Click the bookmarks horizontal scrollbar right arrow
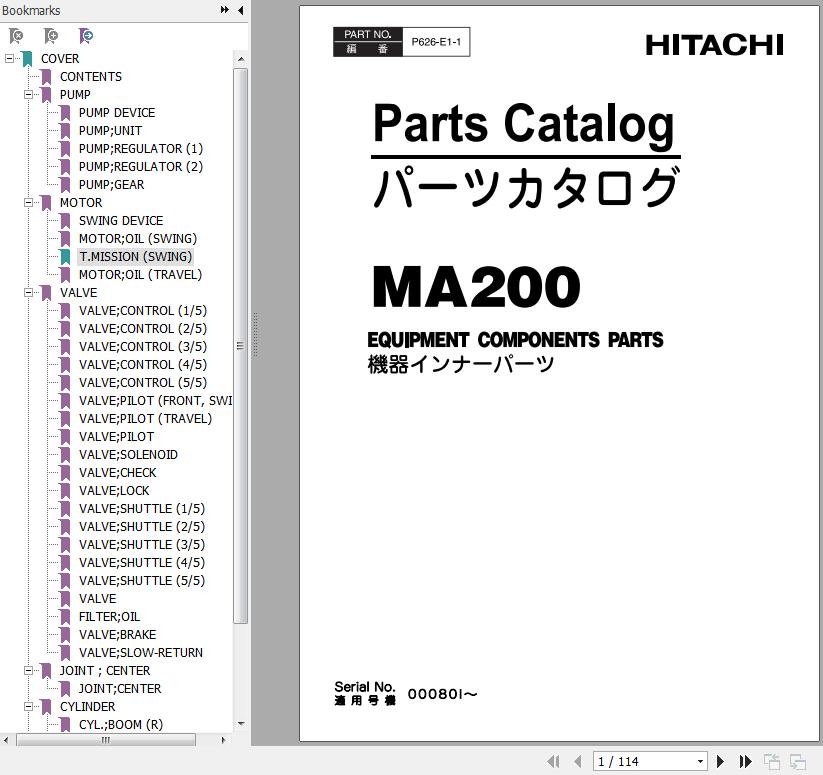The height and width of the screenshot is (775, 823). pyautogui.click(x=224, y=740)
